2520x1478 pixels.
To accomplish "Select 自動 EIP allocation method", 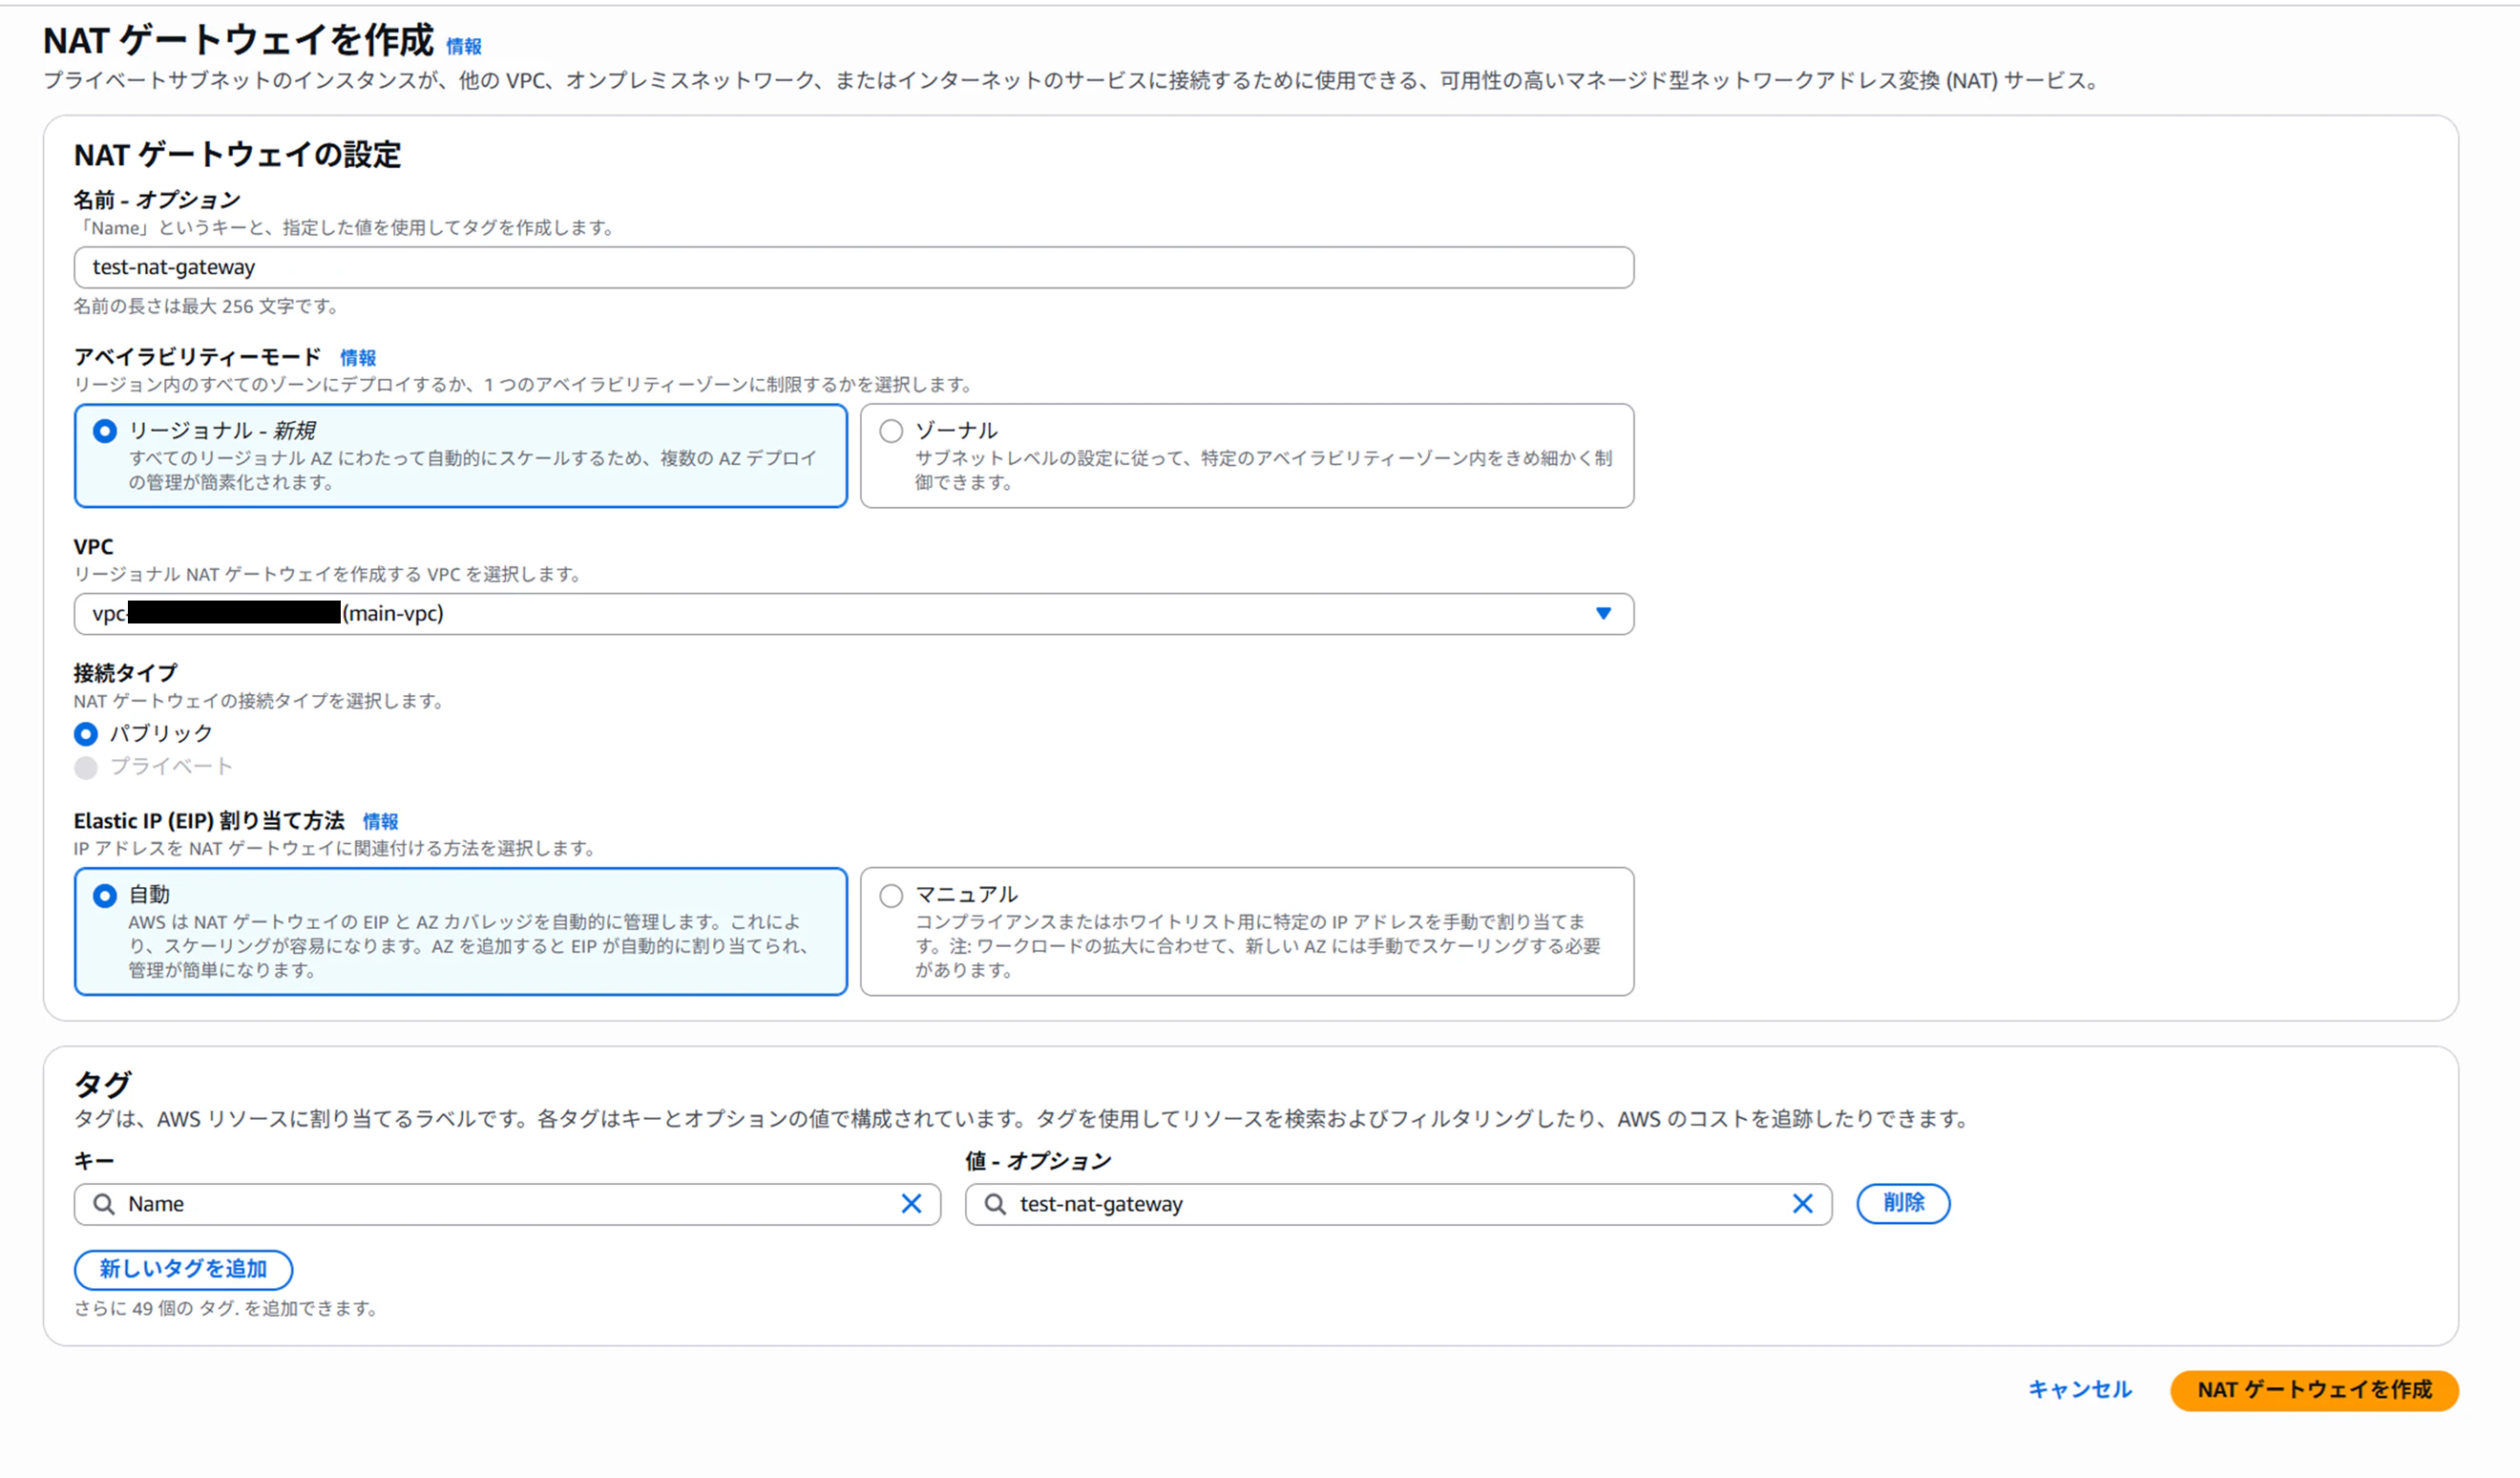I will (x=105, y=896).
